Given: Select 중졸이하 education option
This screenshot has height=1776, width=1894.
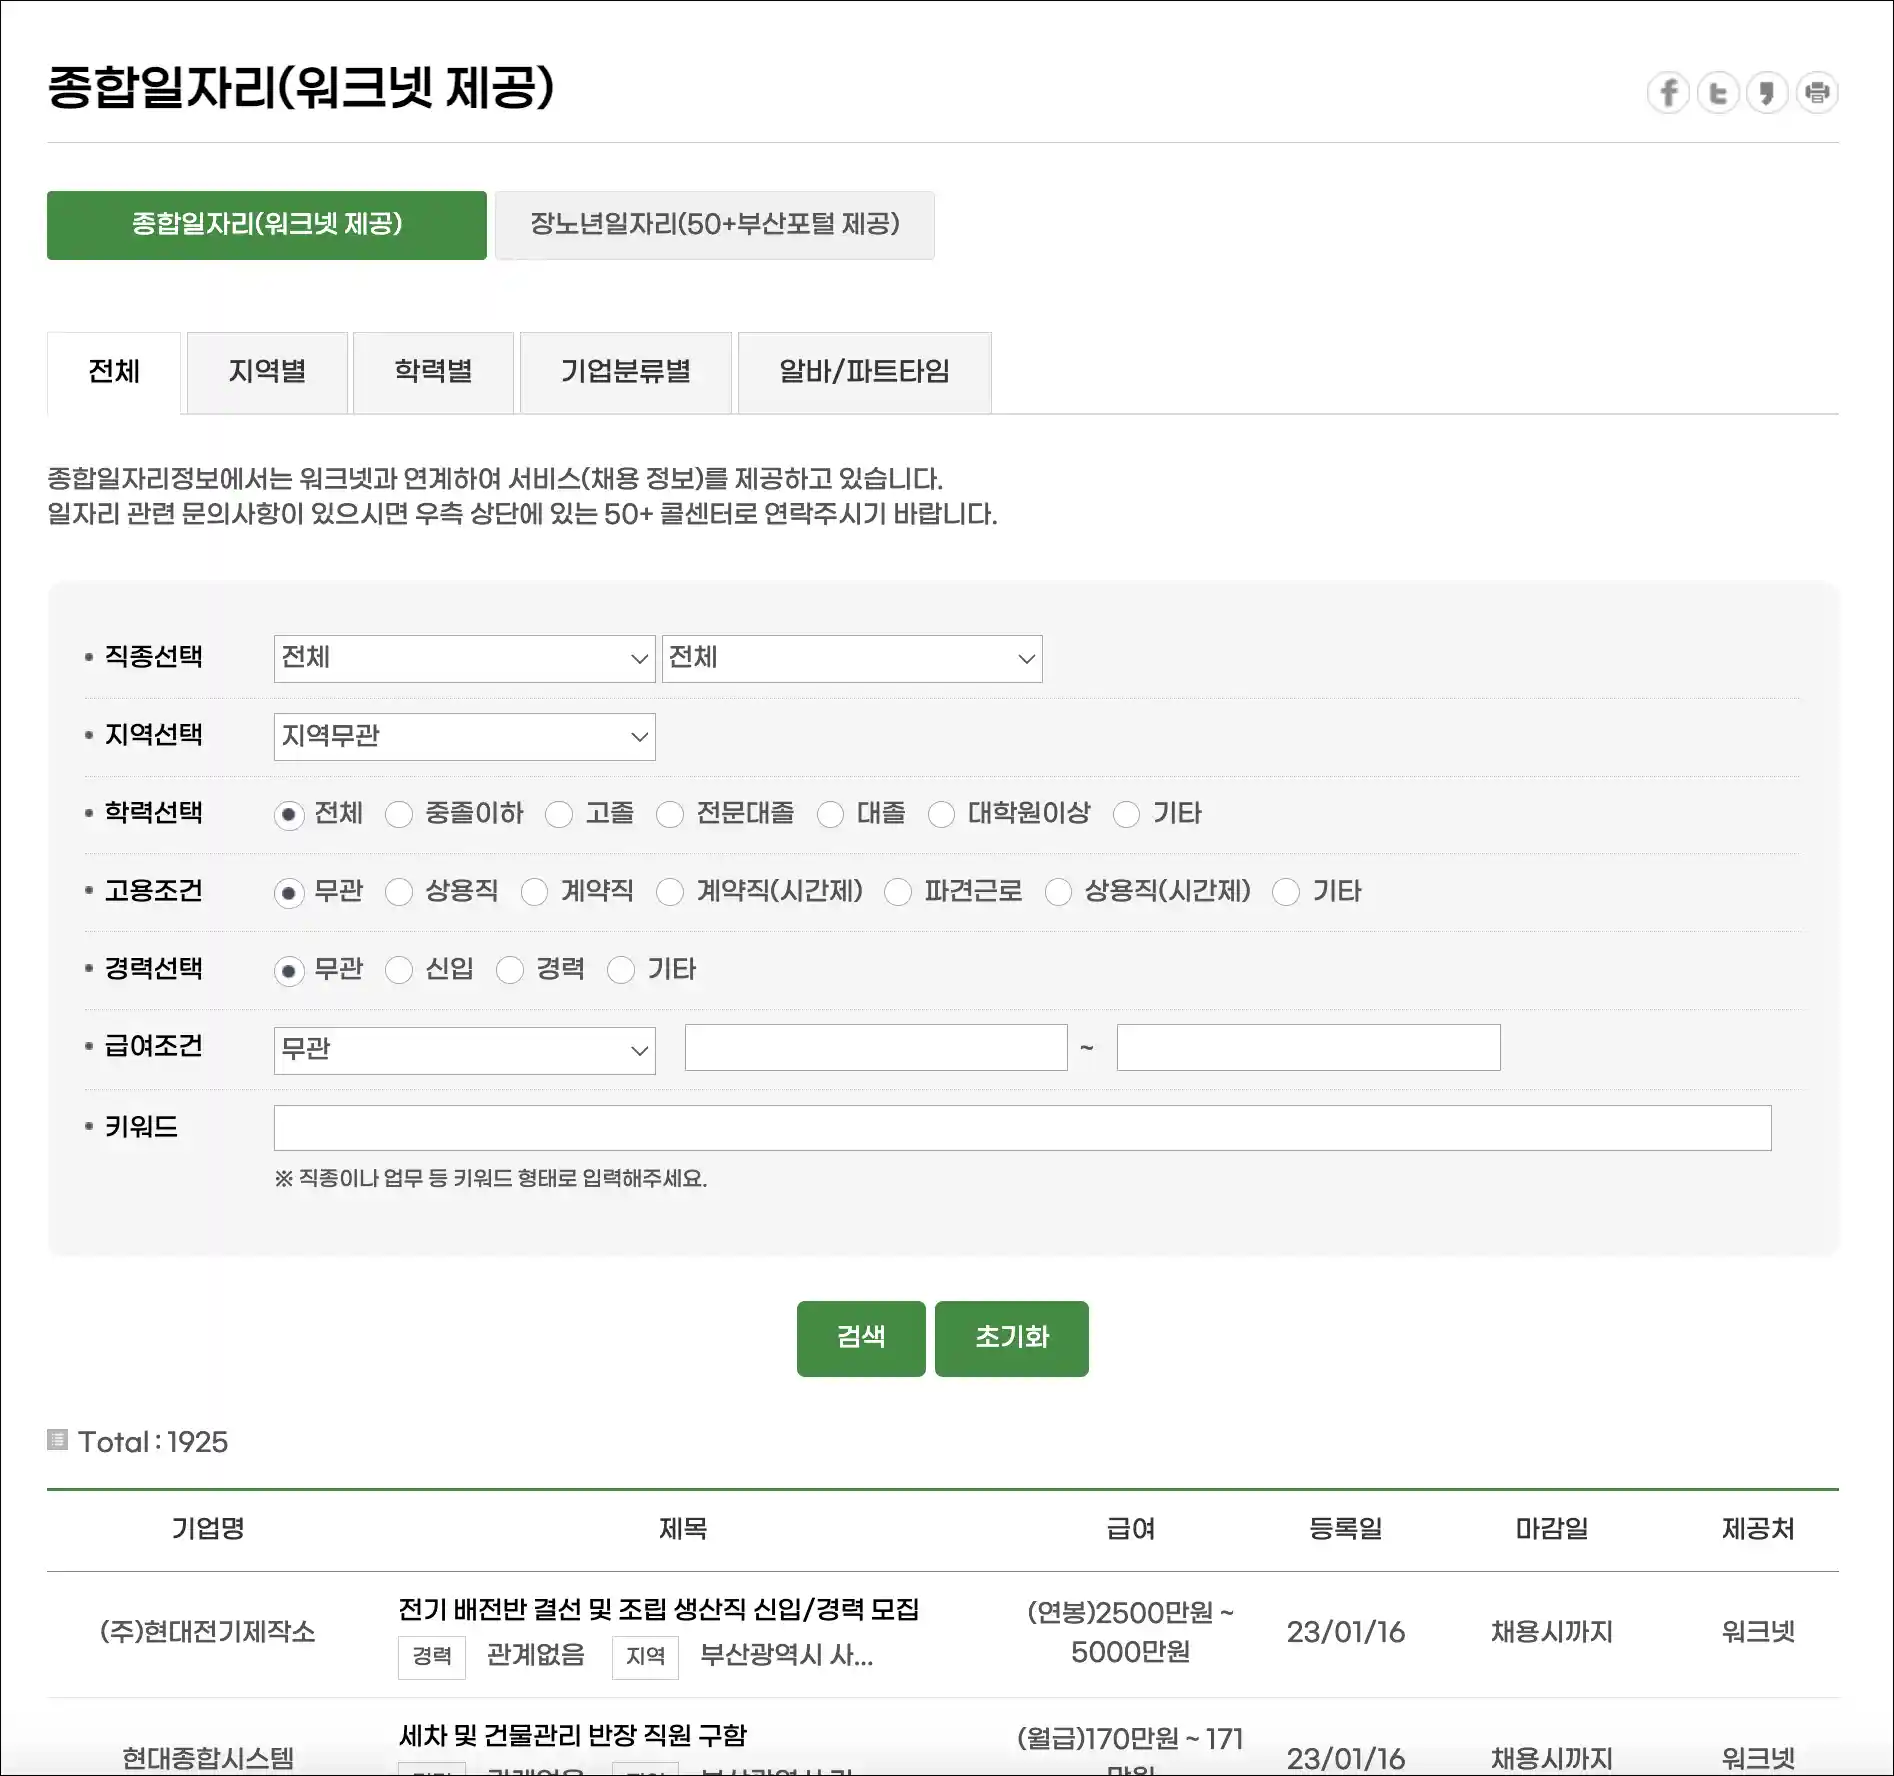Looking at the screenshot, I should [399, 815].
